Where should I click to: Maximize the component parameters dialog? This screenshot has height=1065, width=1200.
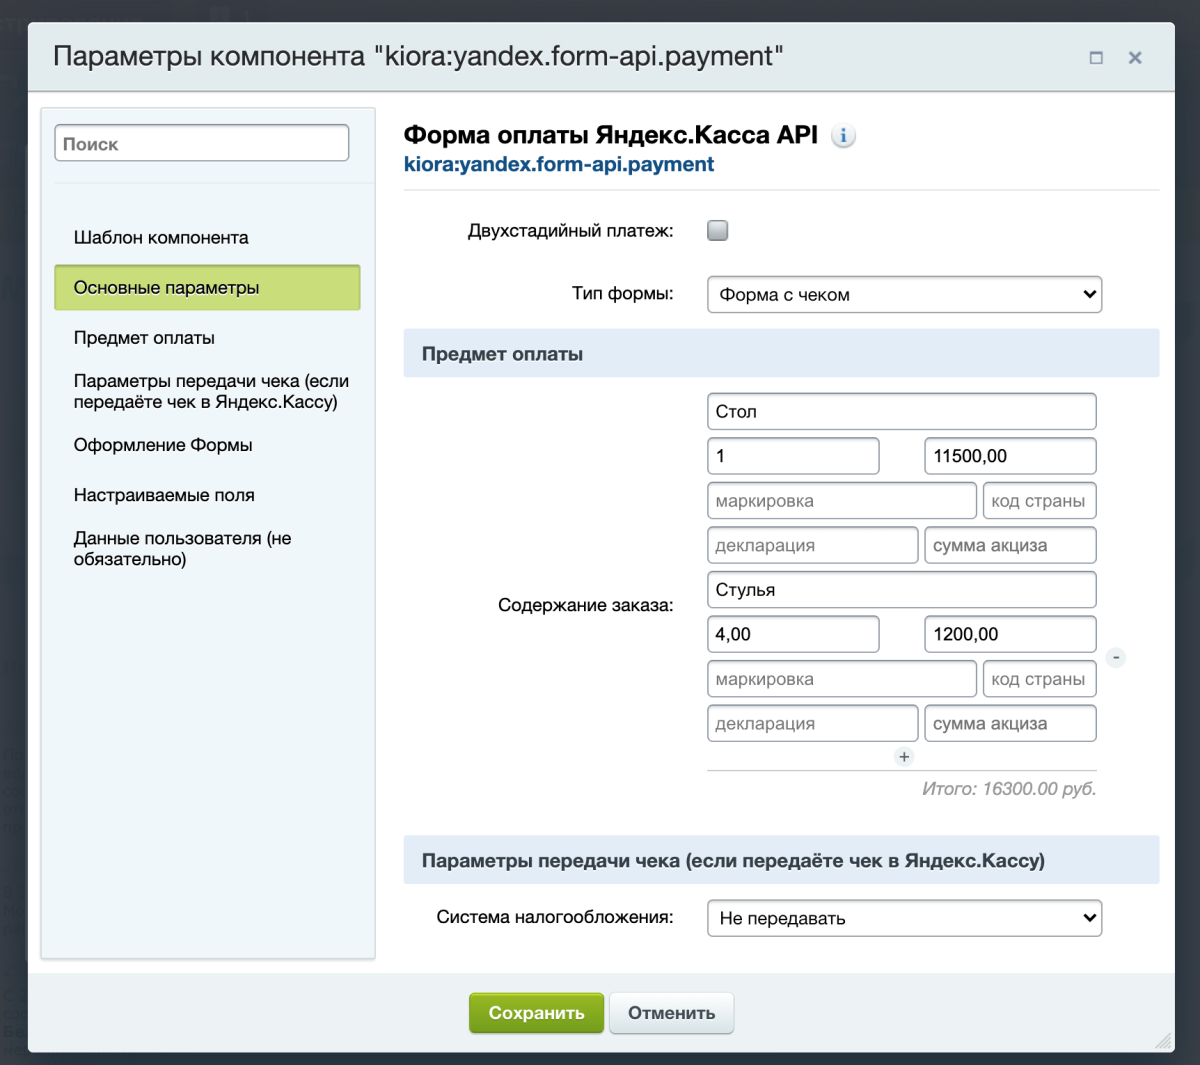(x=1096, y=58)
